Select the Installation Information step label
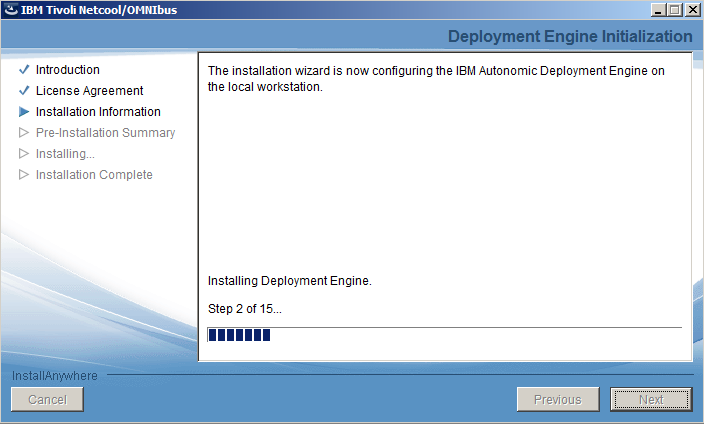 pos(98,112)
